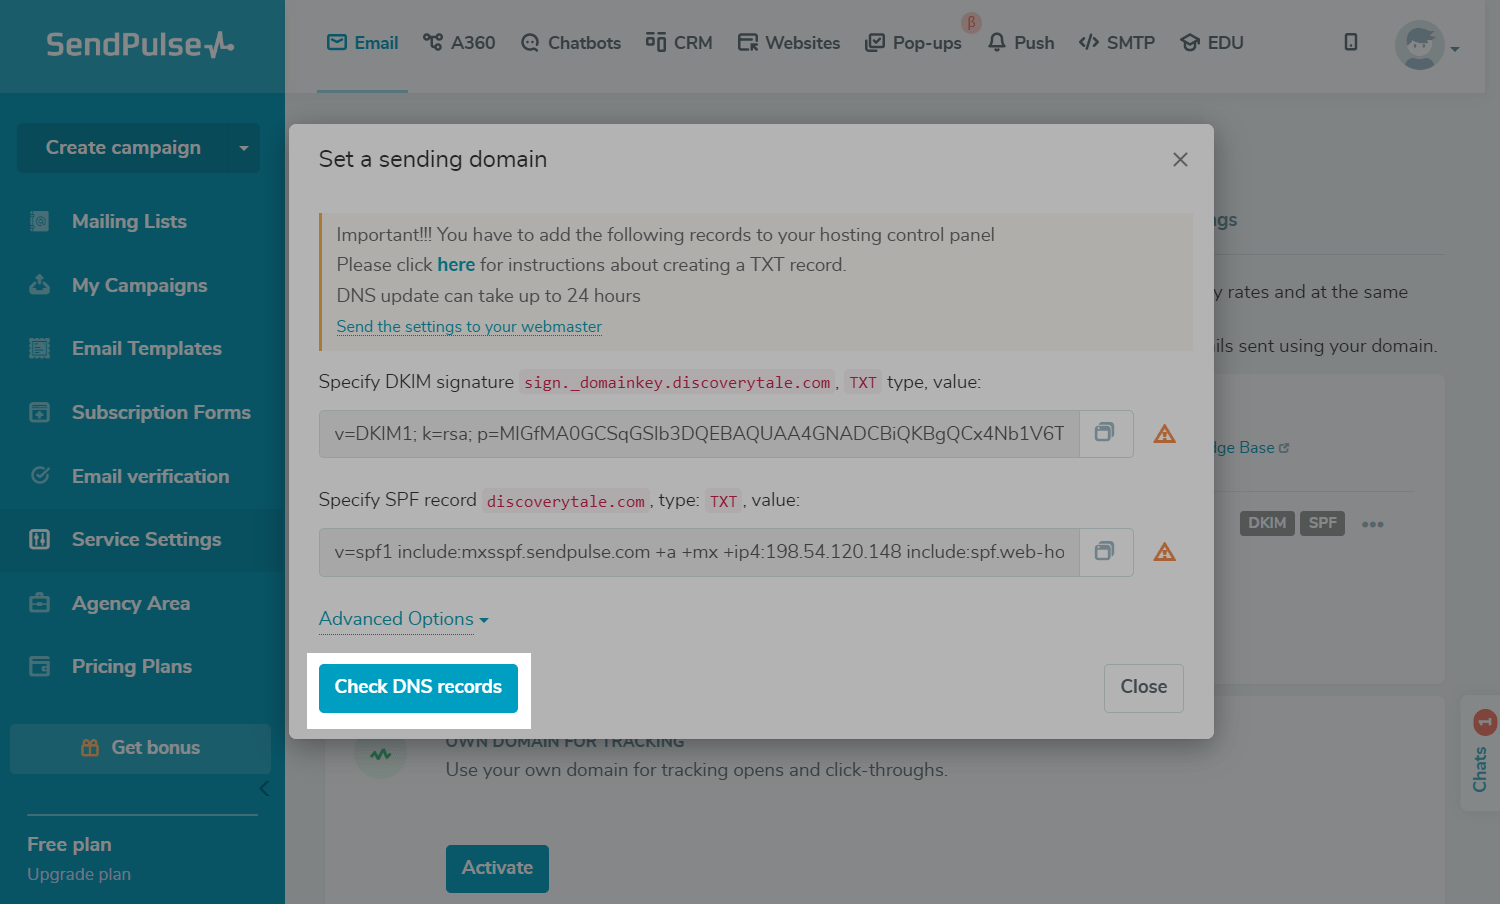
Task: Expand Advanced Options
Action: (x=404, y=619)
